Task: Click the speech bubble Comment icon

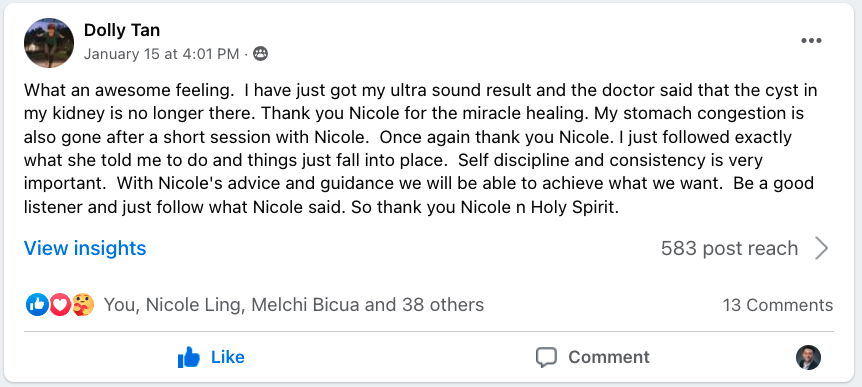Action: (x=546, y=357)
